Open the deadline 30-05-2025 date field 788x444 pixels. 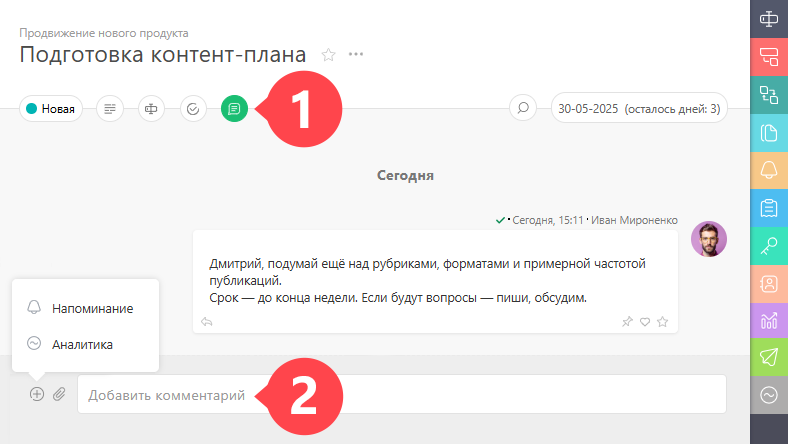pyautogui.click(x=639, y=109)
